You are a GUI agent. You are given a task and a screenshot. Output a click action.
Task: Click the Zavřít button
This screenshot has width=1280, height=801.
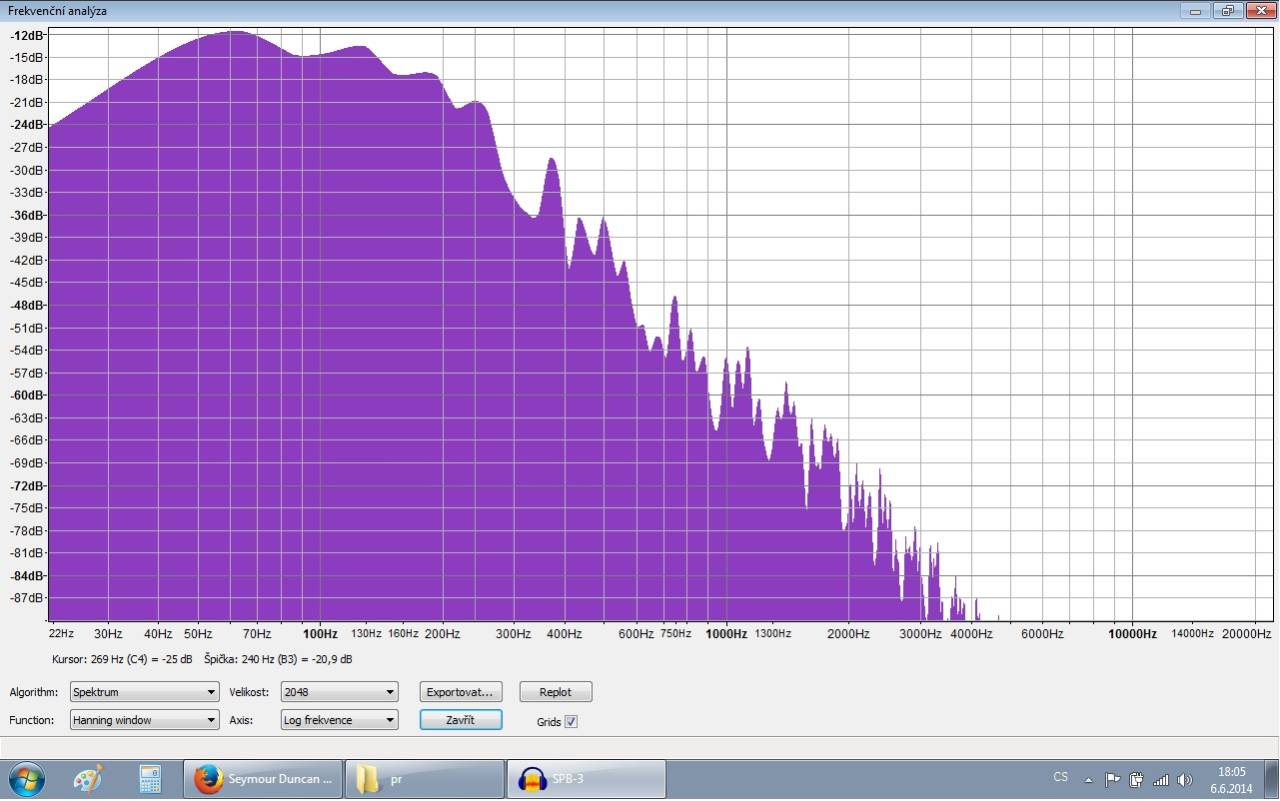pyautogui.click(x=460, y=720)
